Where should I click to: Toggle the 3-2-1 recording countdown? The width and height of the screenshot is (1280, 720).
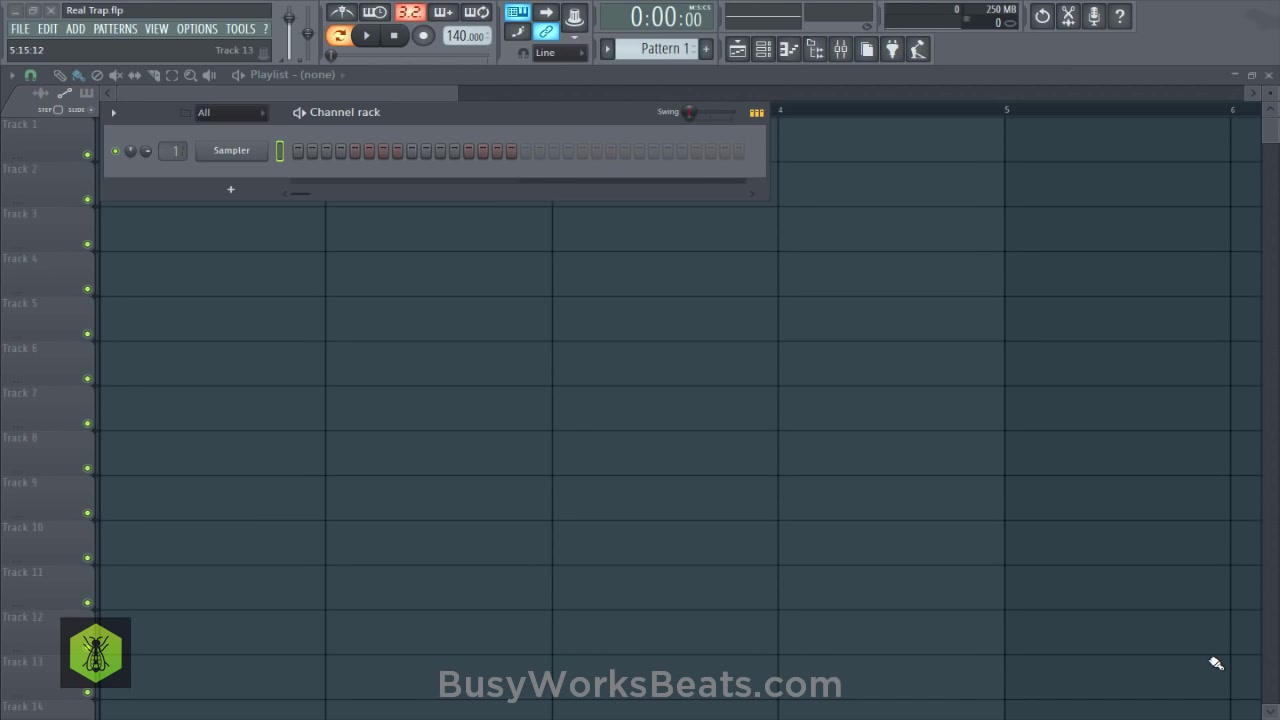click(409, 13)
